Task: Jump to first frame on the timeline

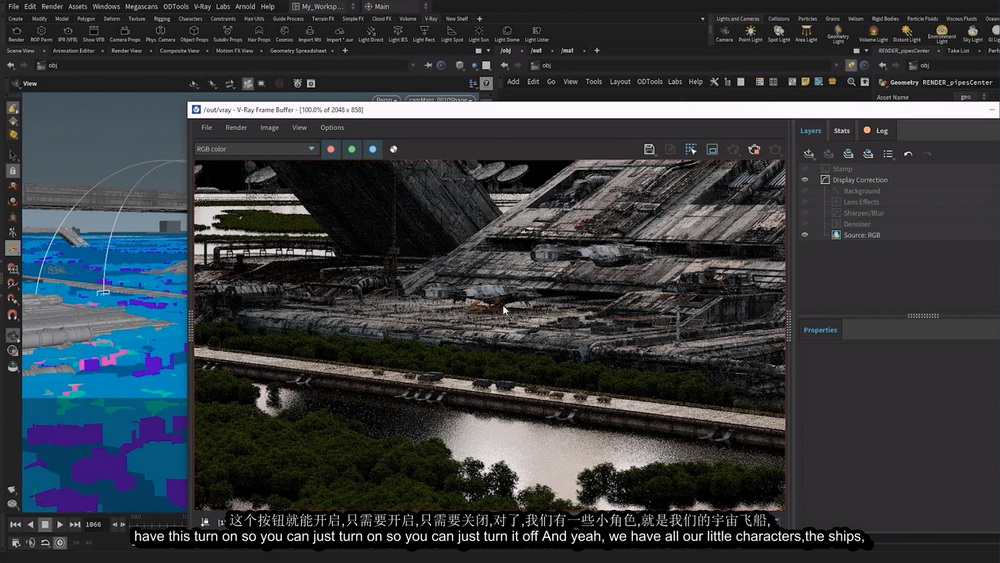Action: pyautogui.click(x=15, y=524)
